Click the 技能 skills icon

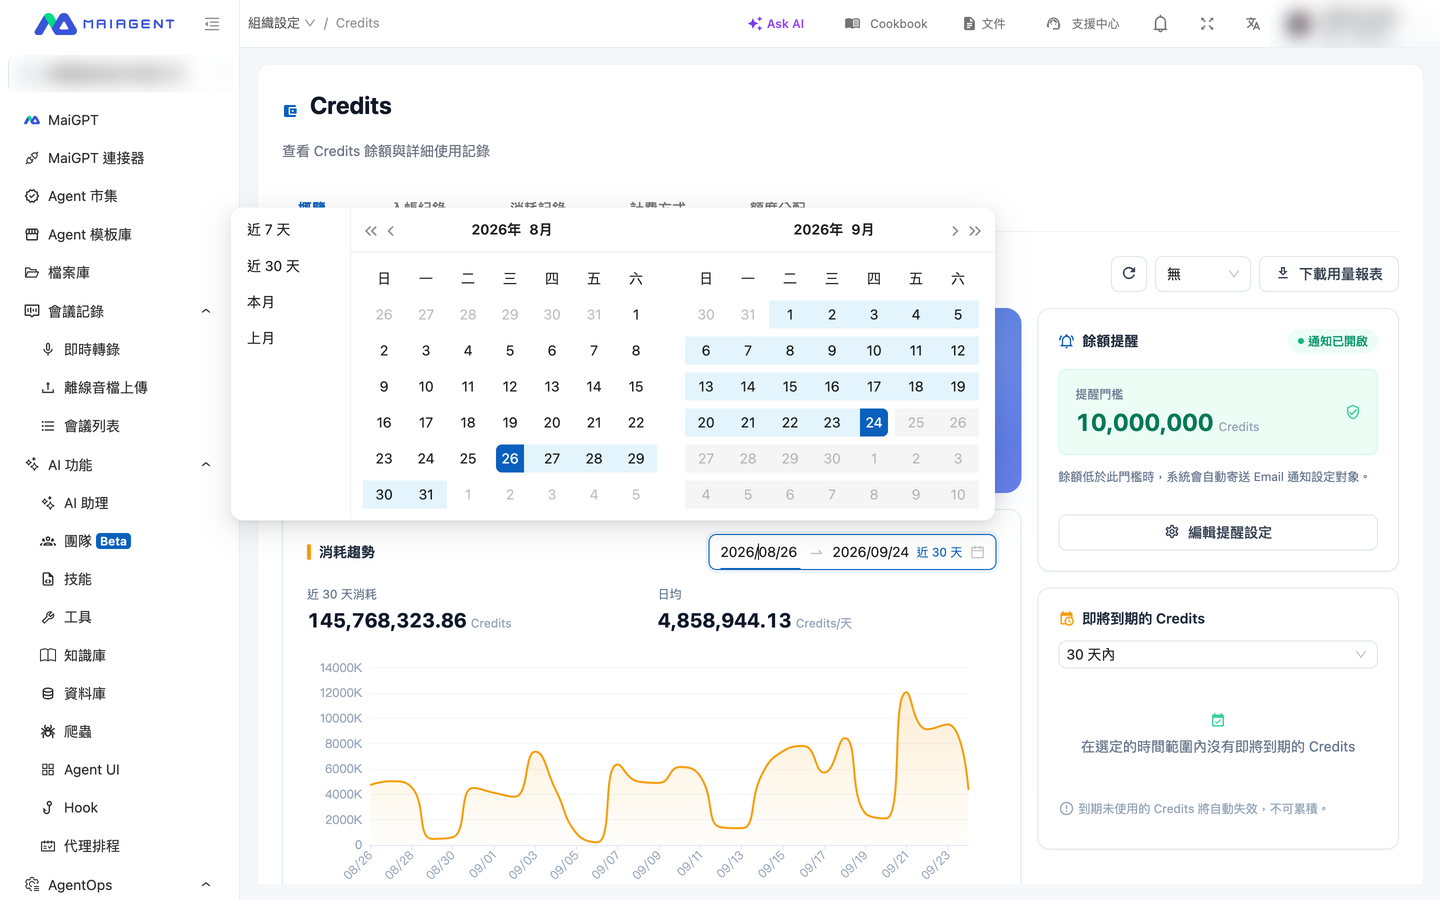[x=48, y=579]
